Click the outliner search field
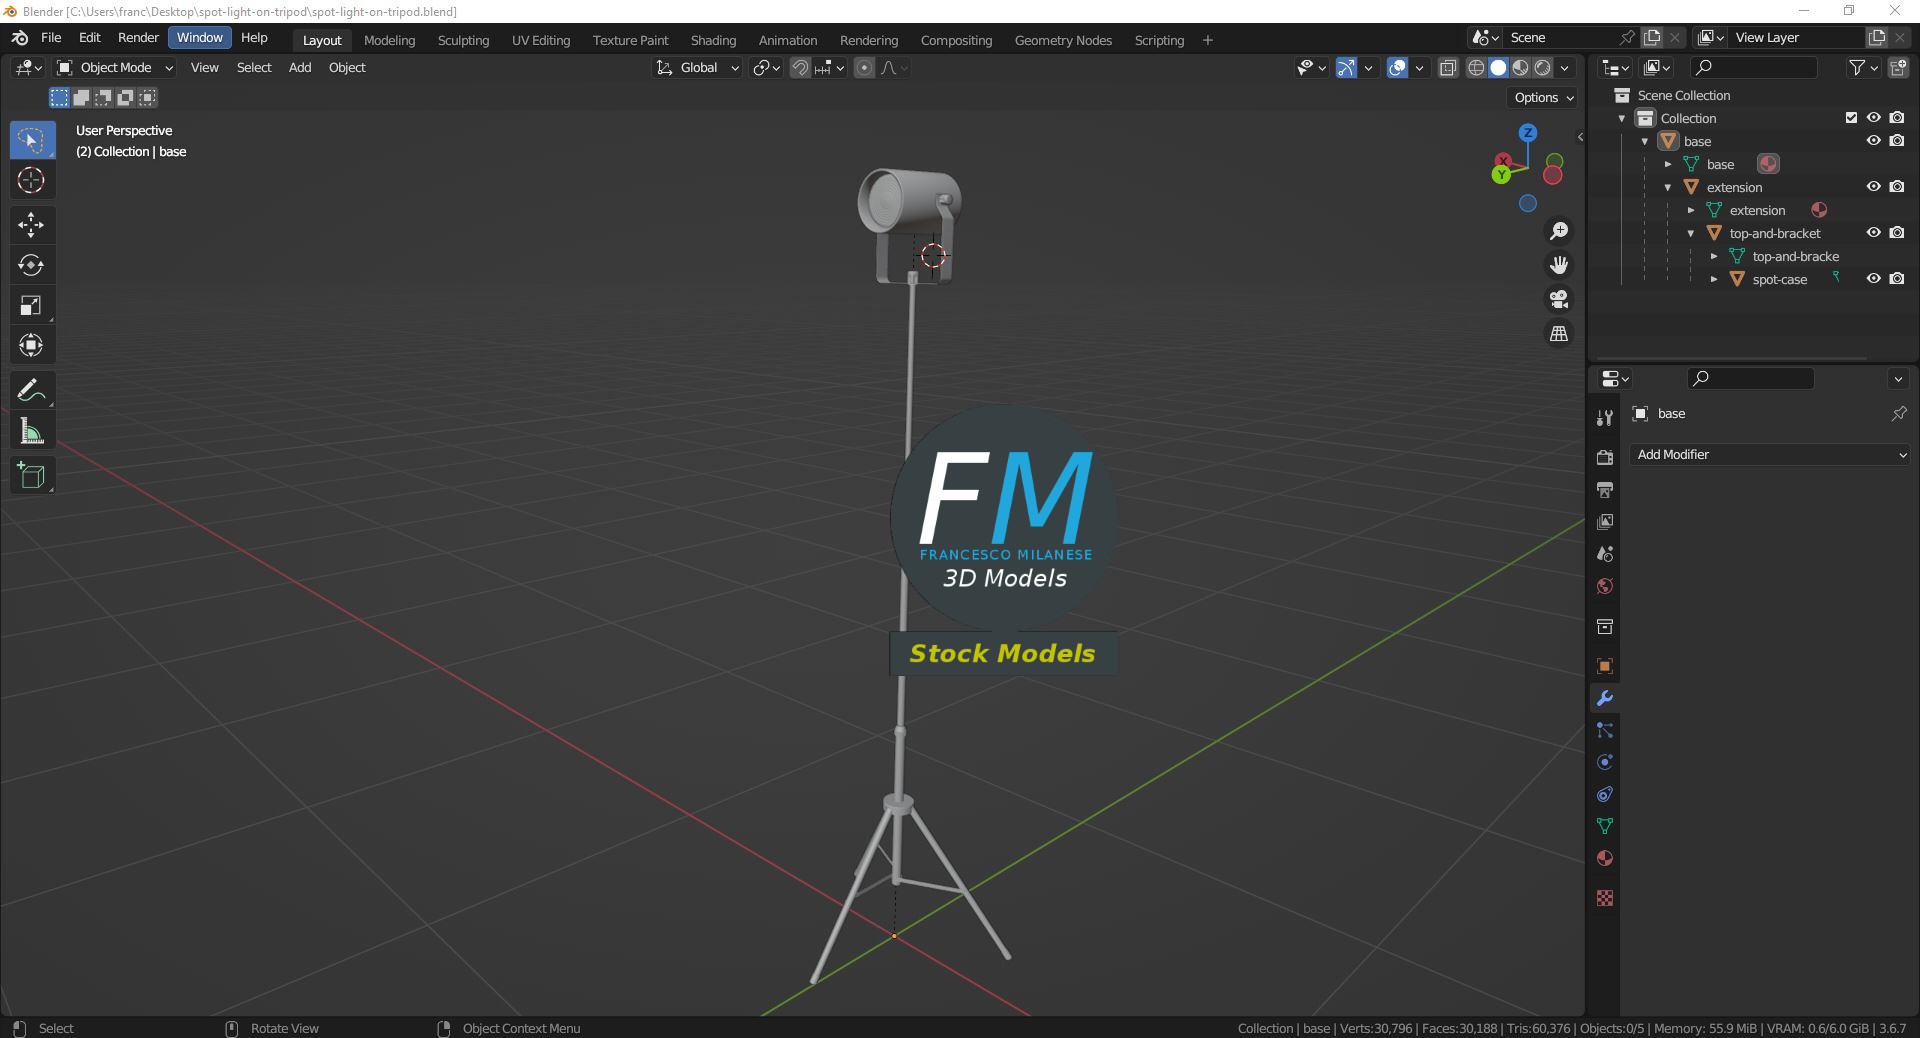1920x1038 pixels. click(1753, 68)
